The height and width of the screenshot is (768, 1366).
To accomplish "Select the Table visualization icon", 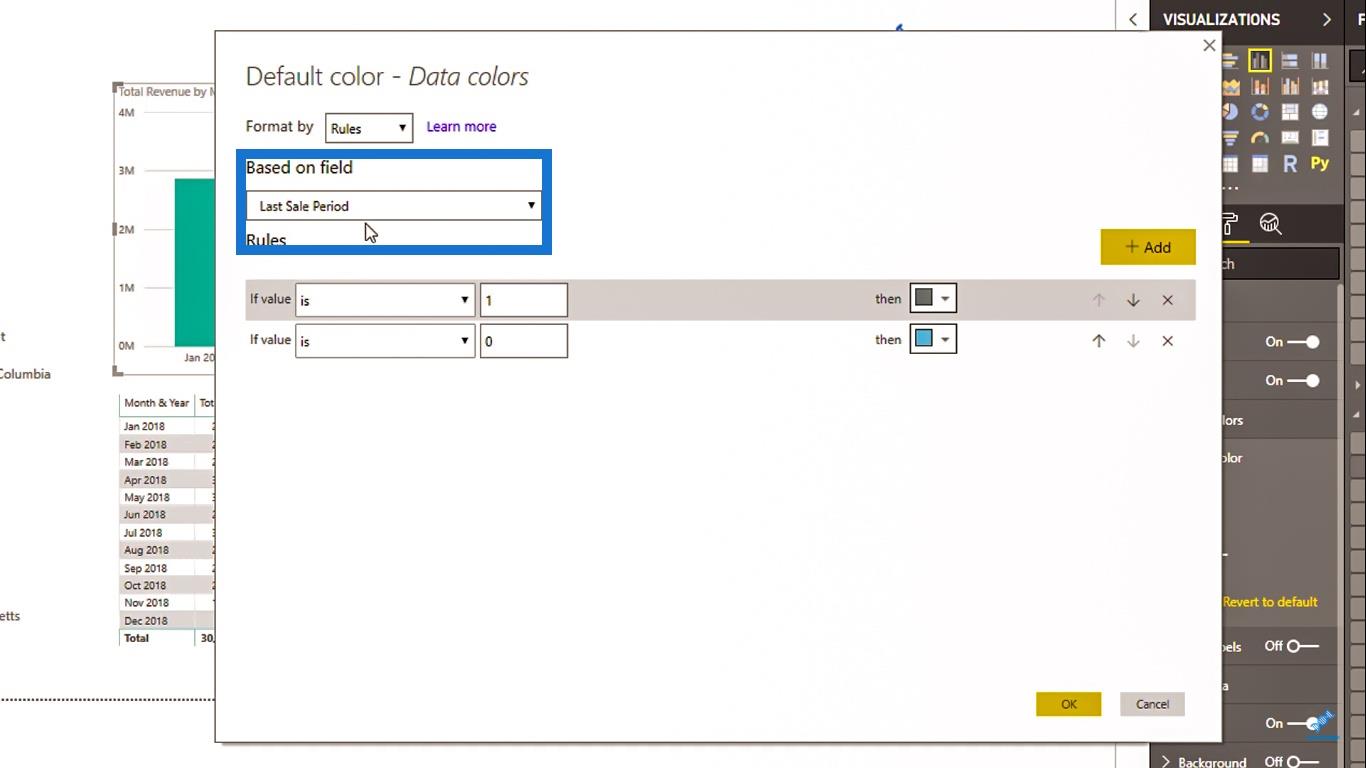I will 1230,163.
